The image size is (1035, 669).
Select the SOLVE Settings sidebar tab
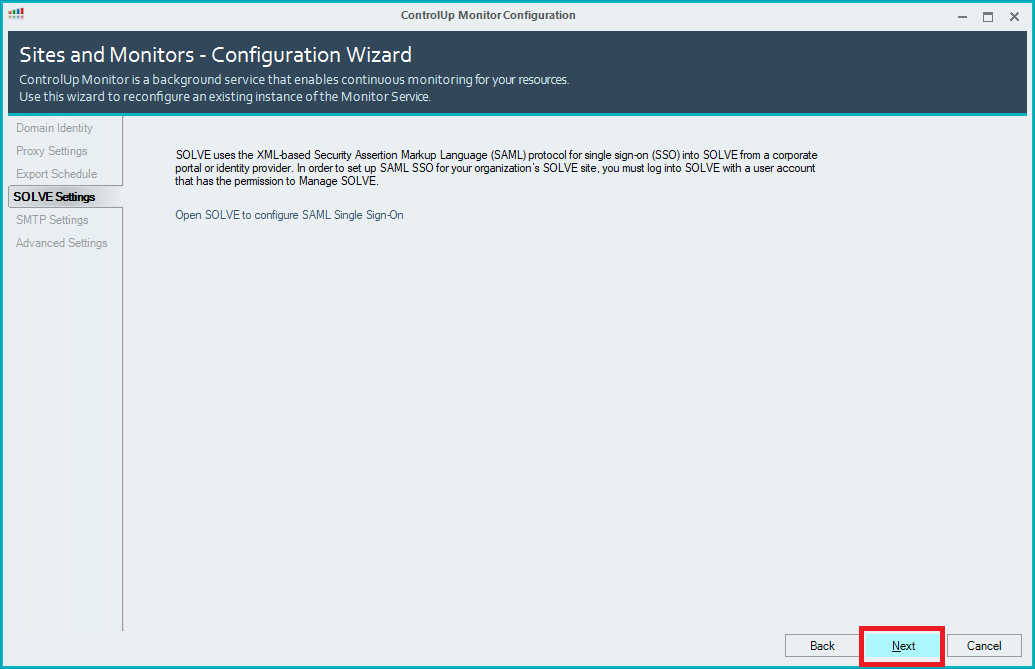point(55,197)
